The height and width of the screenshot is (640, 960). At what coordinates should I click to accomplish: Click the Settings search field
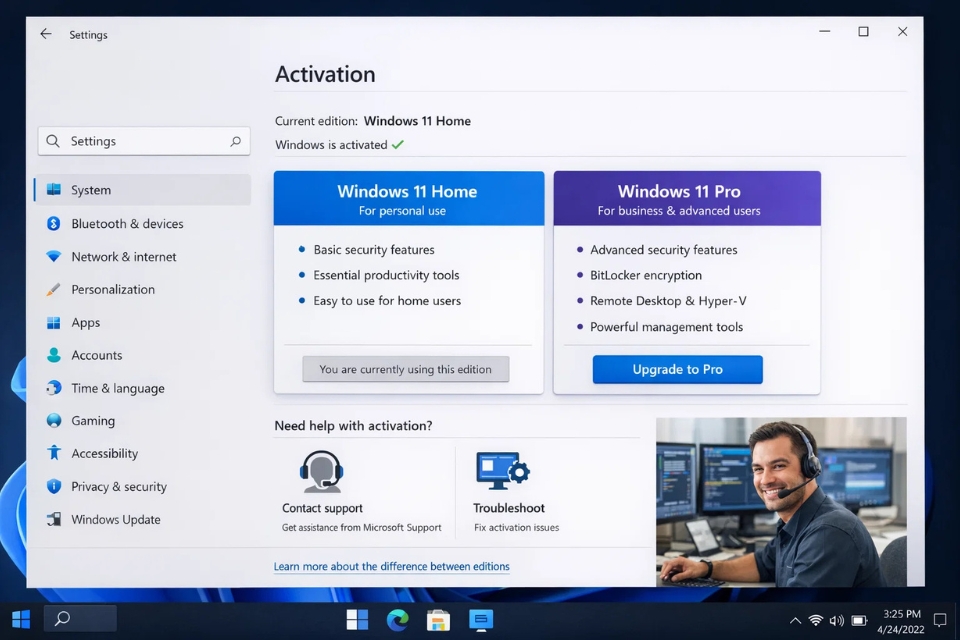pos(143,141)
